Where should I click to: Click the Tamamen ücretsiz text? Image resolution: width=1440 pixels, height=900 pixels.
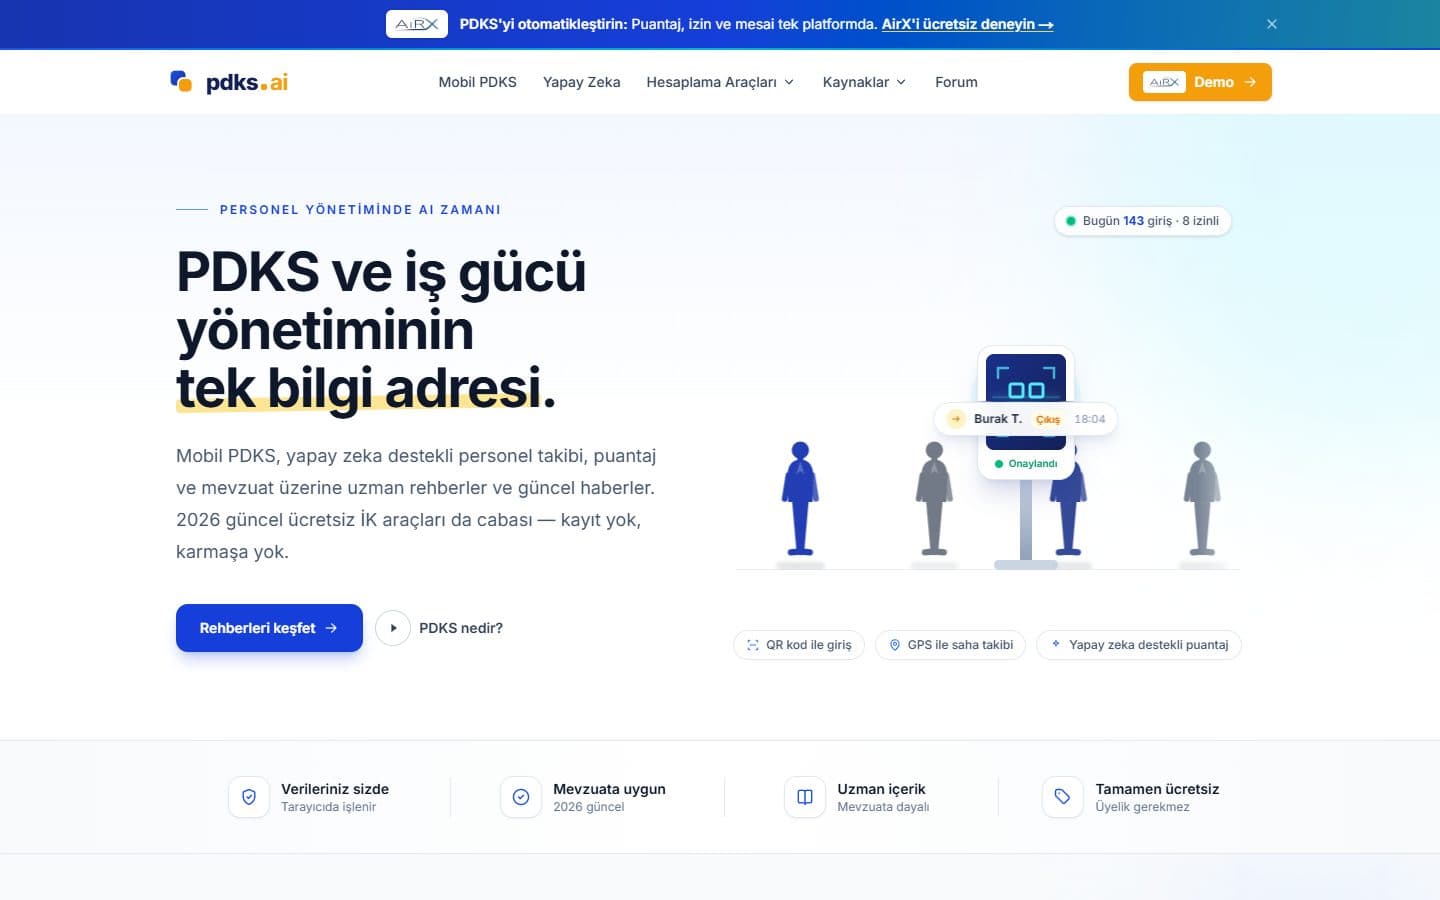coord(1157,789)
